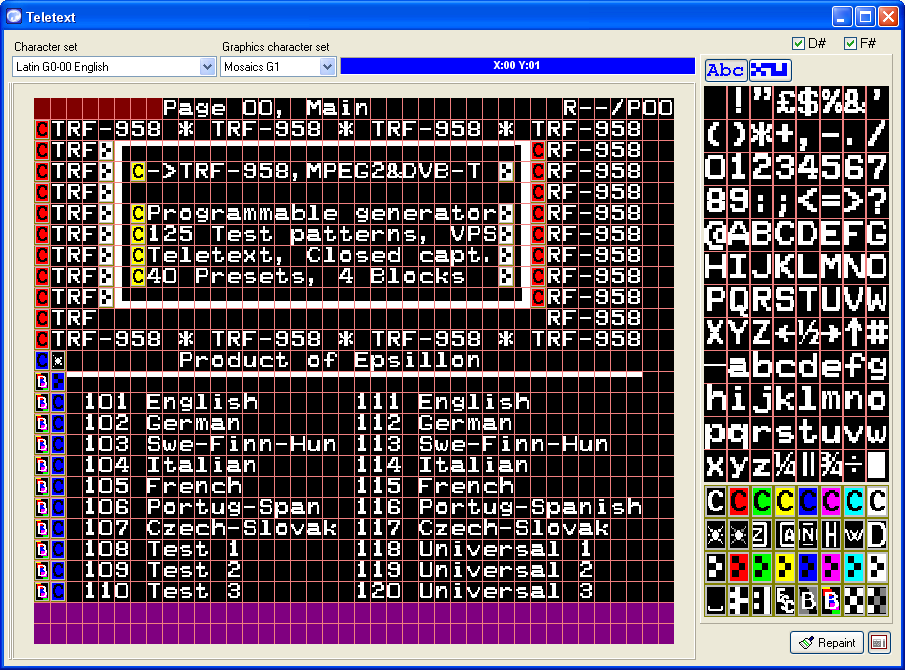Viewport: 905px width, 670px height.
Task: Pick the question mark character in palette
Action: coord(877,200)
